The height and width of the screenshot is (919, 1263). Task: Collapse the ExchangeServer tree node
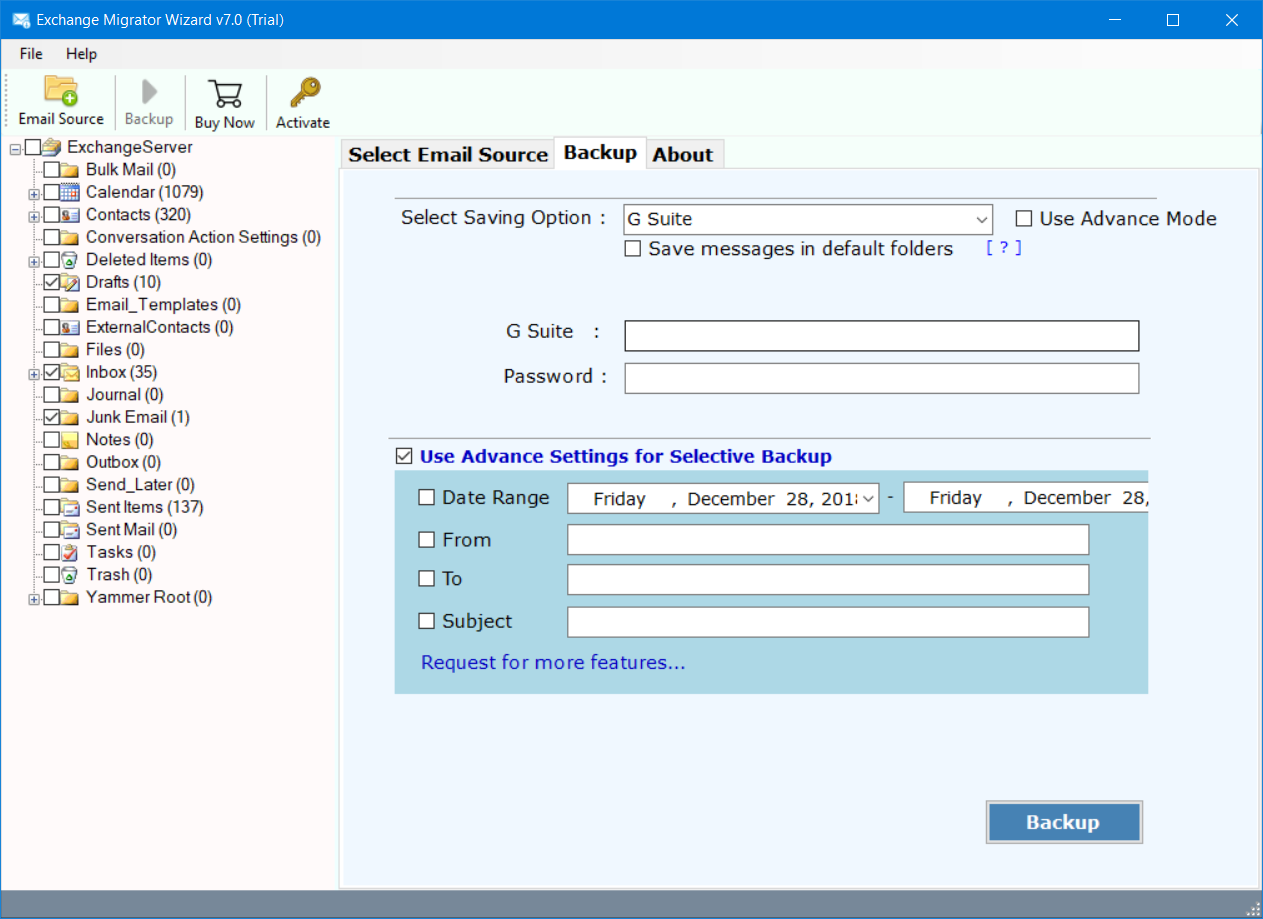point(15,148)
